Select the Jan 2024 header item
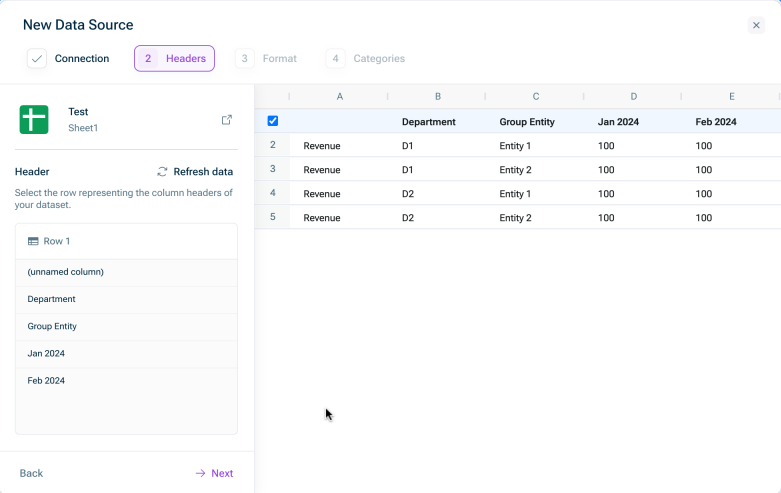 click(46, 353)
